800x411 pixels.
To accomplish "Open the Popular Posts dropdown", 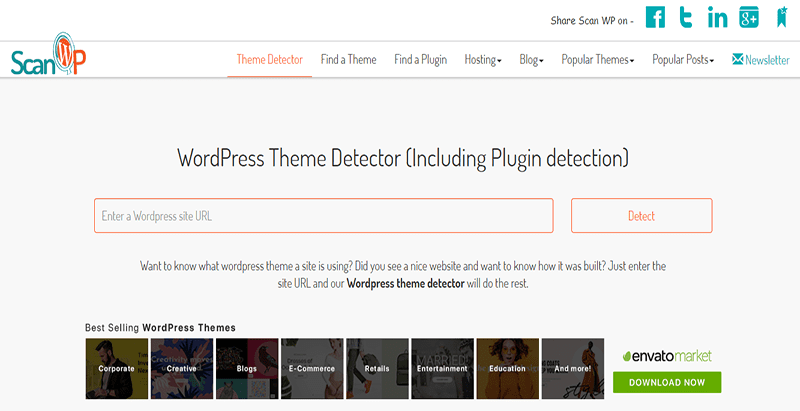I will (683, 60).
